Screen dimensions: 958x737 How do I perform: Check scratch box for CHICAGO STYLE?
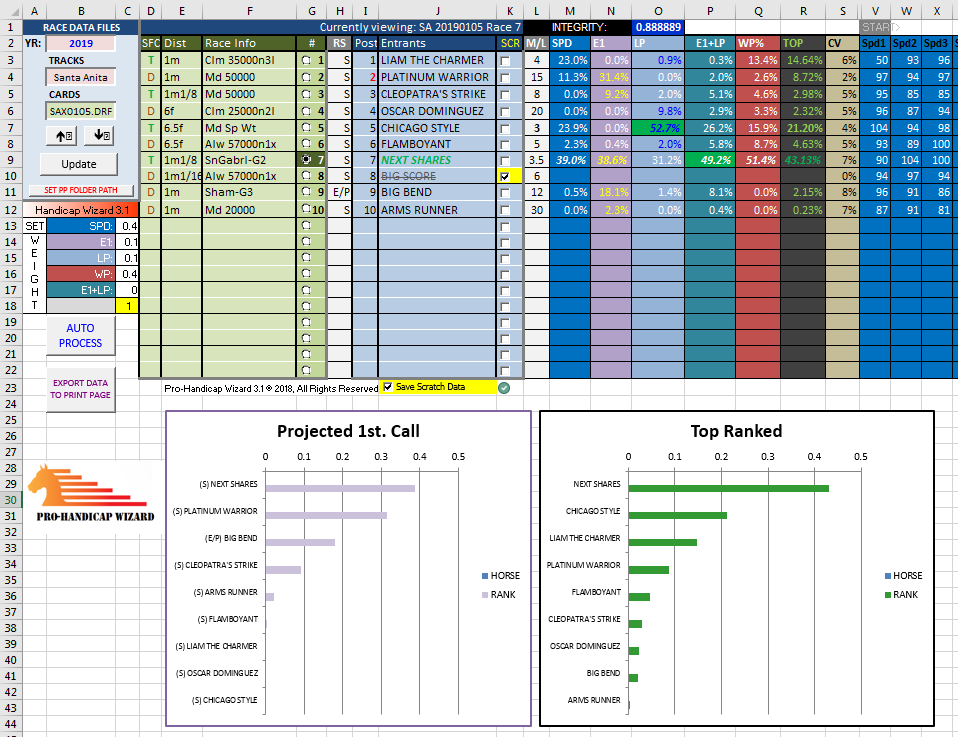click(x=505, y=128)
